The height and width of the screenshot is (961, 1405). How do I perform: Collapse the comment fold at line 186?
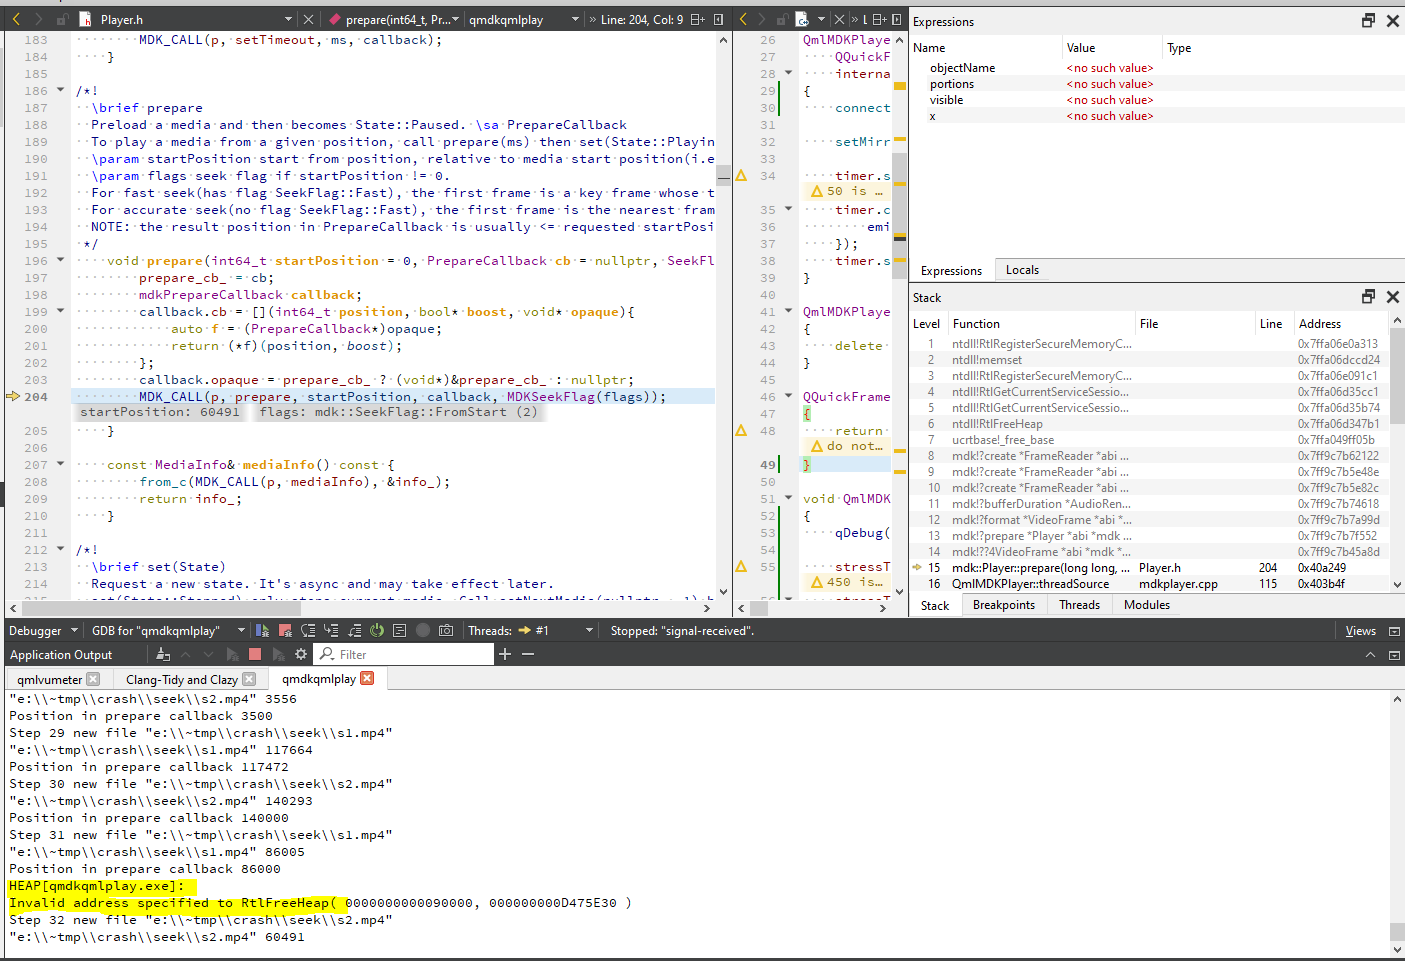tap(60, 90)
